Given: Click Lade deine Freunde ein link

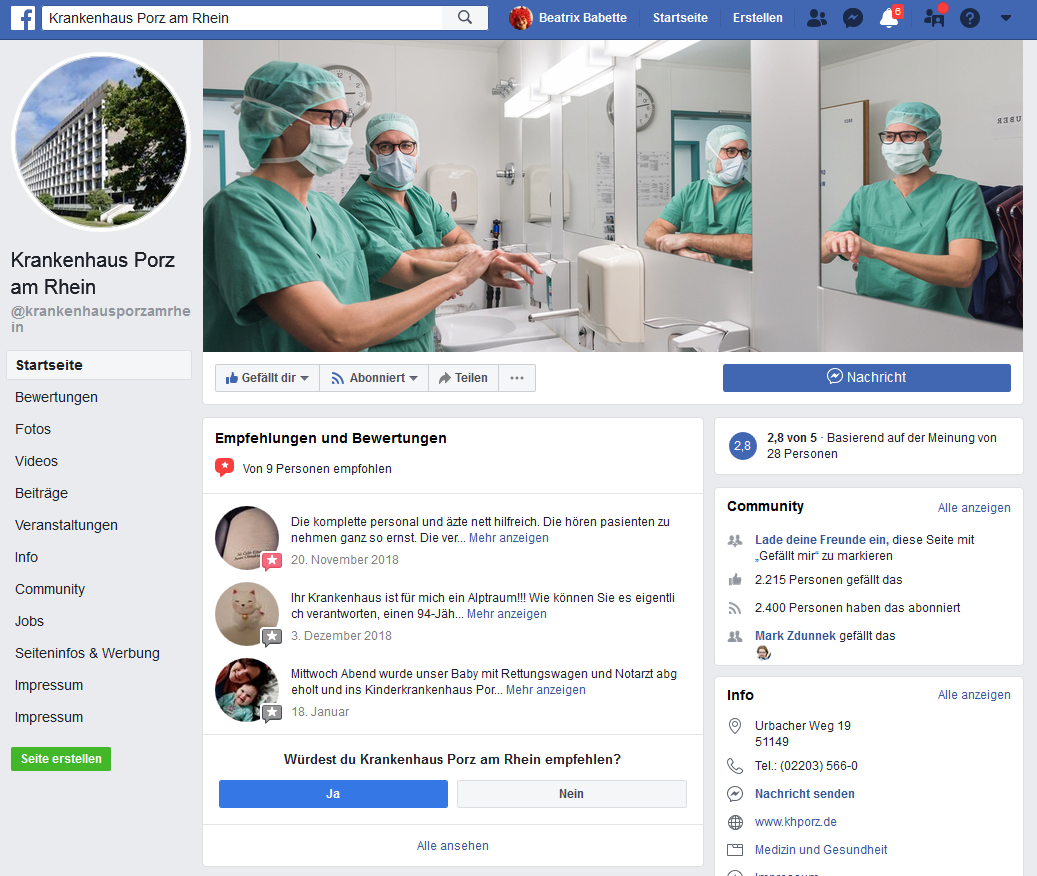Looking at the screenshot, I should coord(820,540).
